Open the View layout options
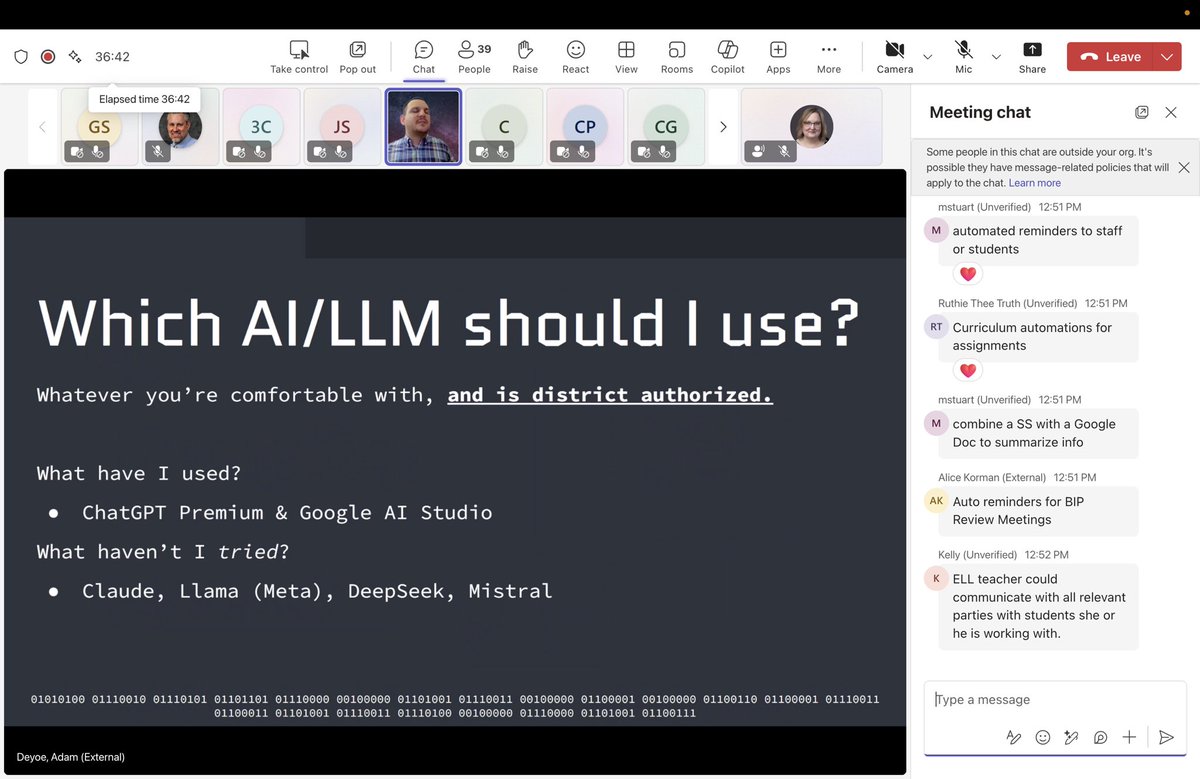 pos(626,57)
